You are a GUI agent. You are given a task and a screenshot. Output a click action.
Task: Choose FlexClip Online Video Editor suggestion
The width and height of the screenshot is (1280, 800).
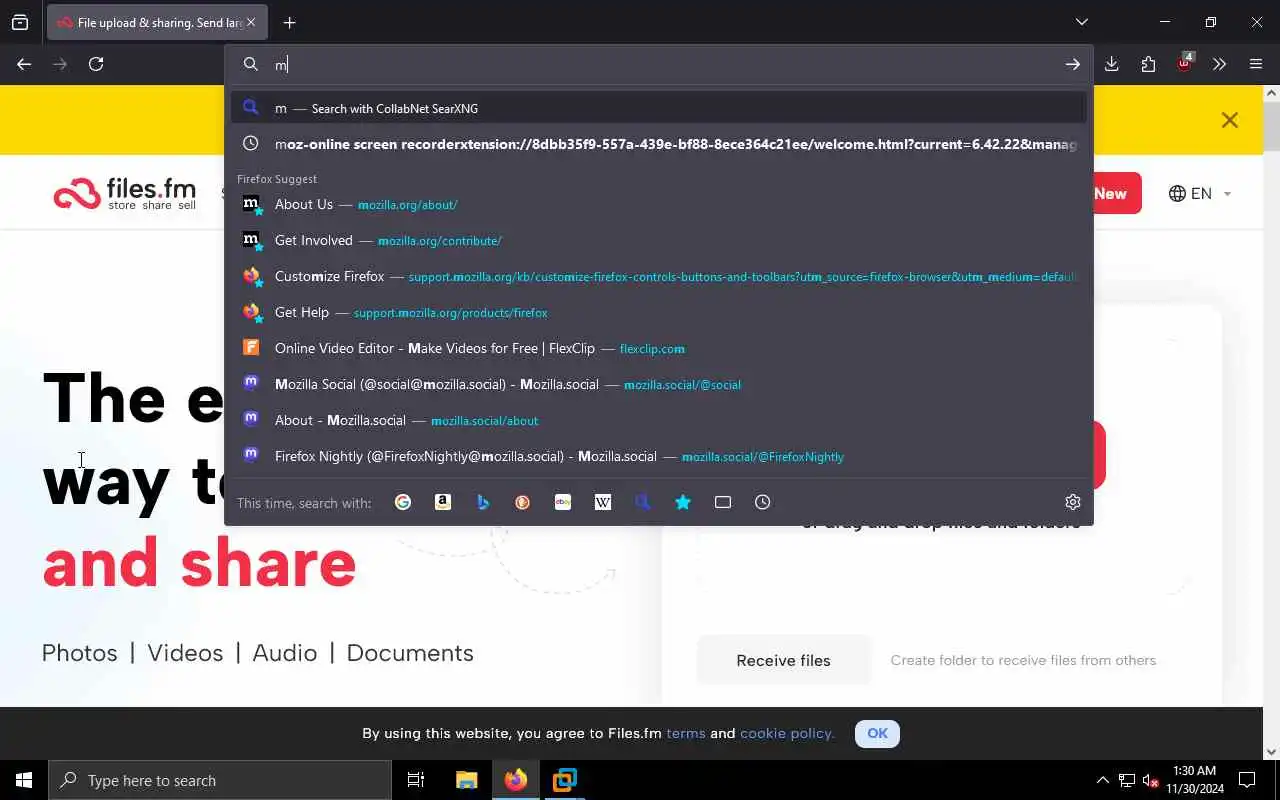(659, 348)
